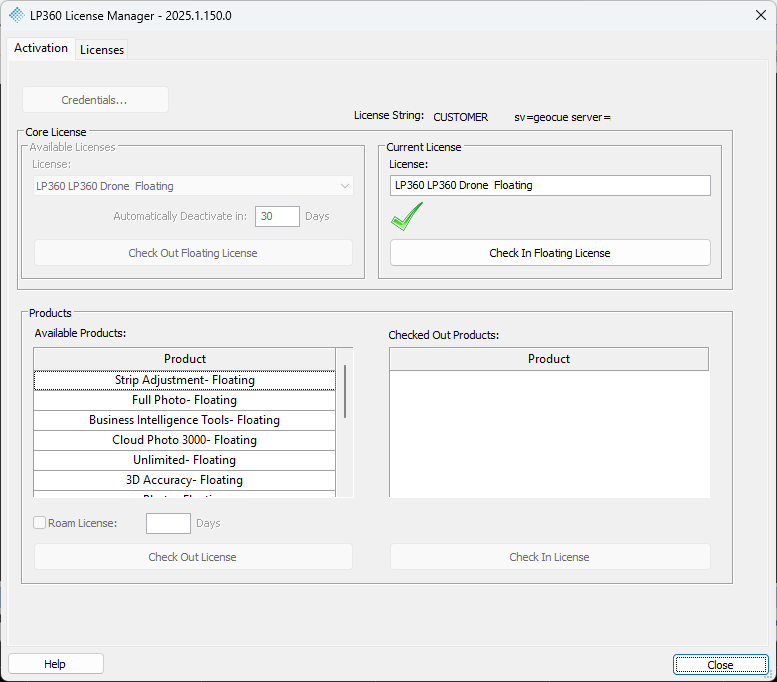Select Business Intelligence Tools- Floating row
The width and height of the screenshot is (777, 682).
[185, 420]
